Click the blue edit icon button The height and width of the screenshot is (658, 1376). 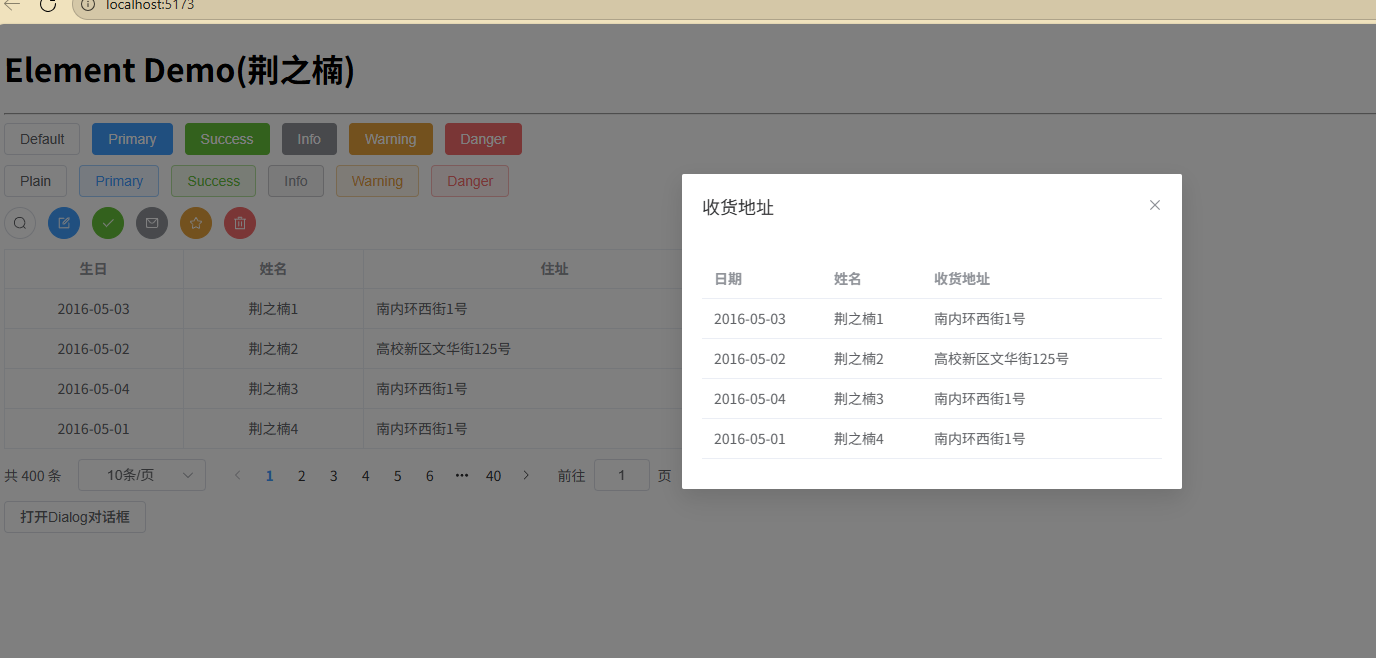(x=64, y=223)
